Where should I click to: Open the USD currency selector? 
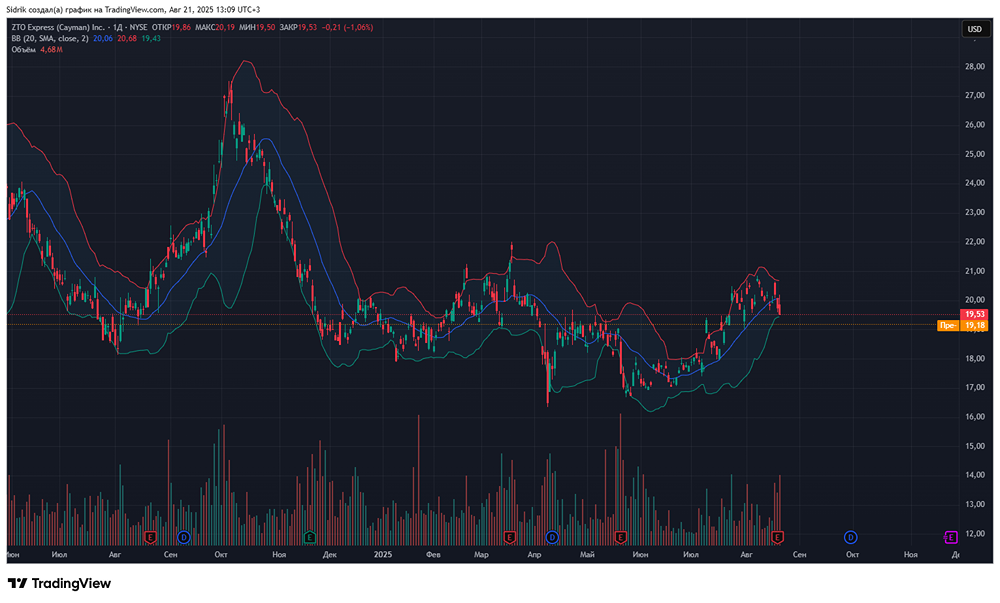(x=973, y=30)
